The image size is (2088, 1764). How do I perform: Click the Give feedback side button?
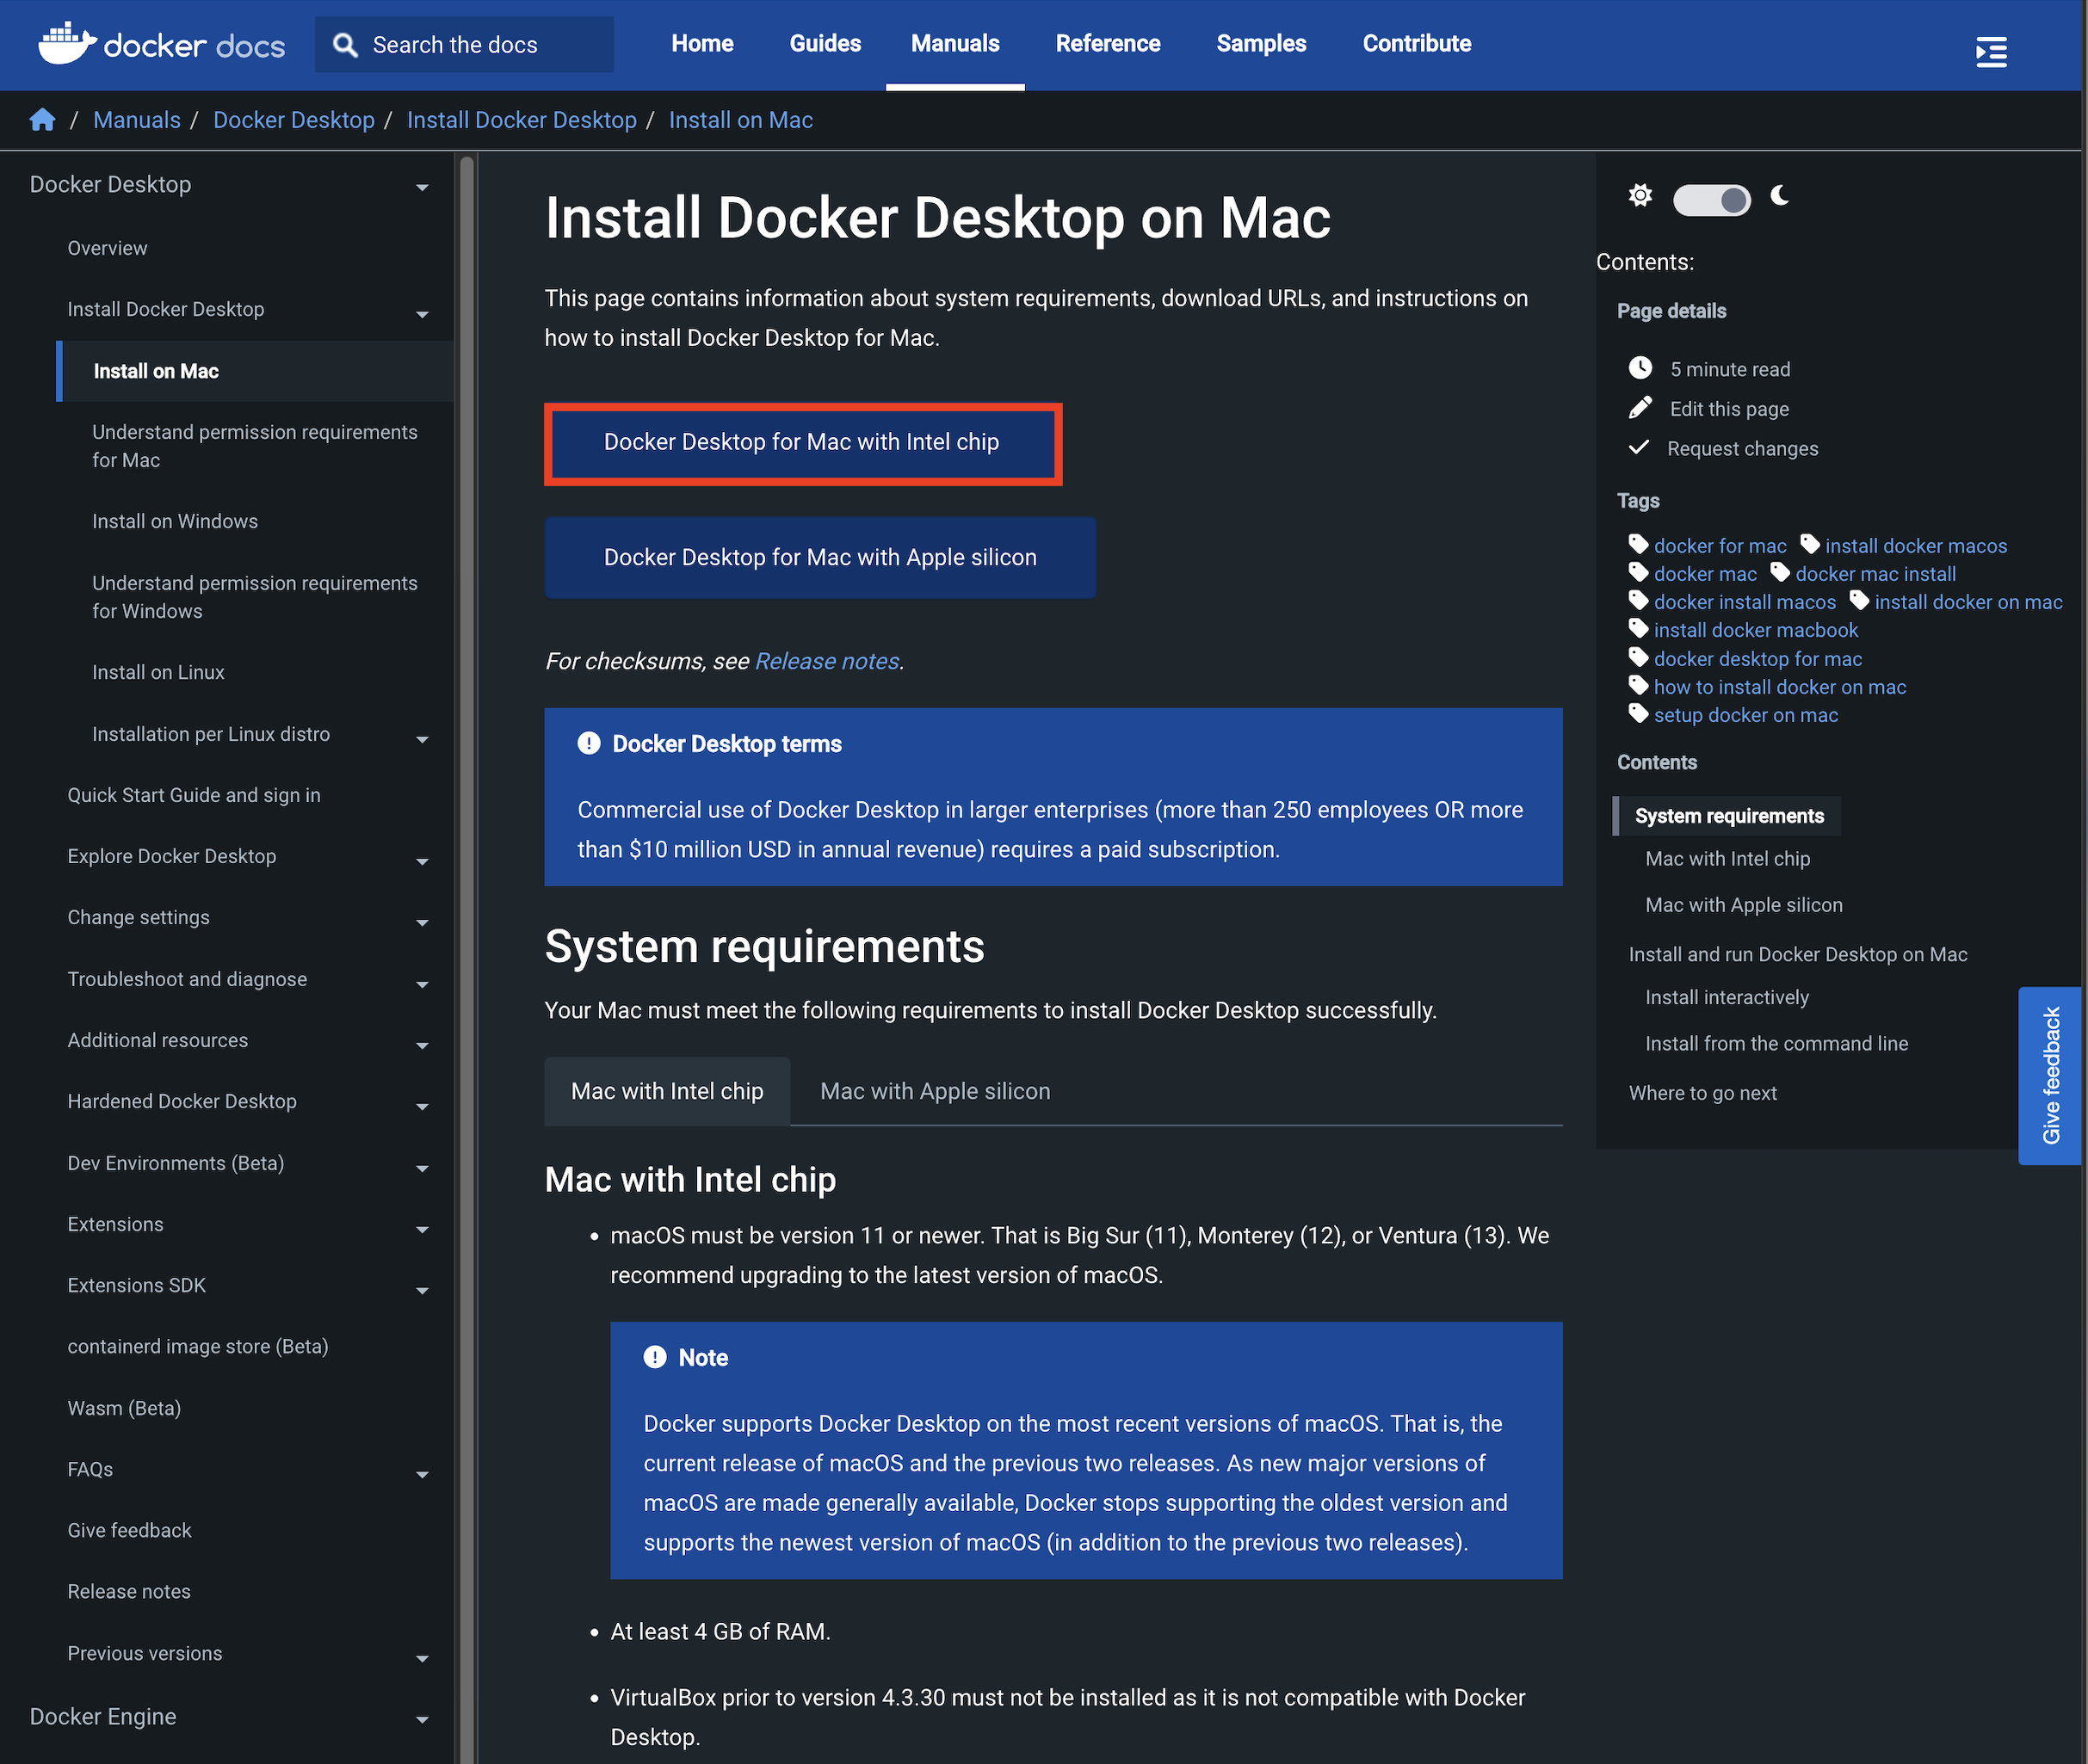tap(2050, 1076)
